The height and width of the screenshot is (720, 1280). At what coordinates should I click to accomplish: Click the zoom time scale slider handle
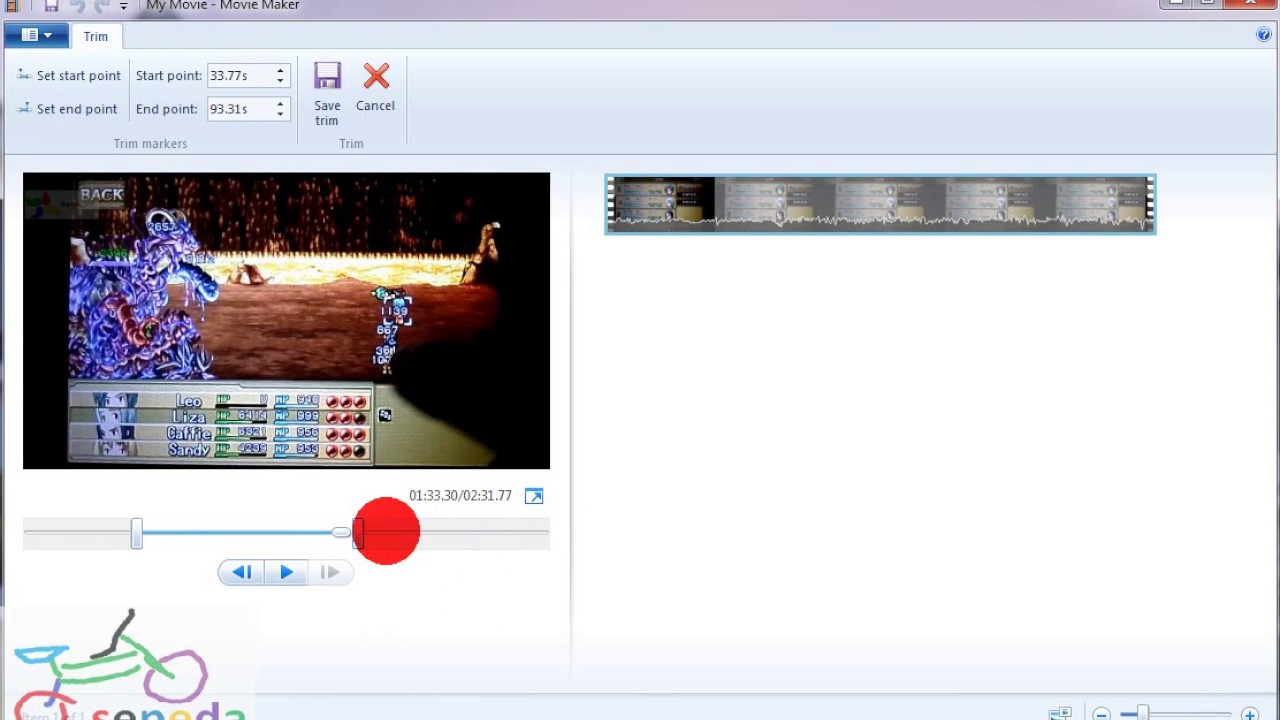(1143, 713)
